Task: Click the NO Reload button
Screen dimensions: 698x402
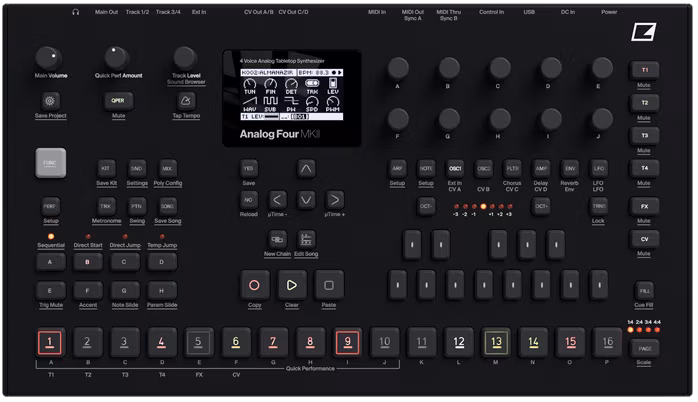Action: click(x=248, y=200)
